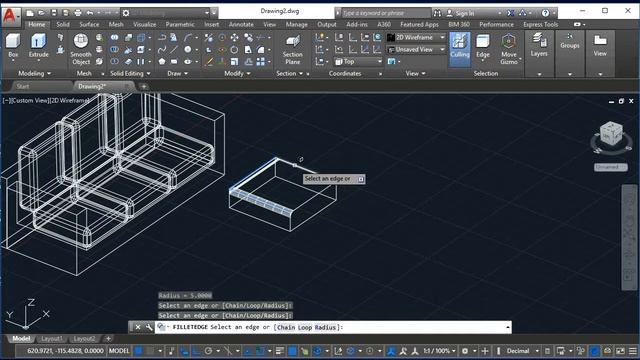Expand the Draw panel
640x360 pixels.
[178, 73]
